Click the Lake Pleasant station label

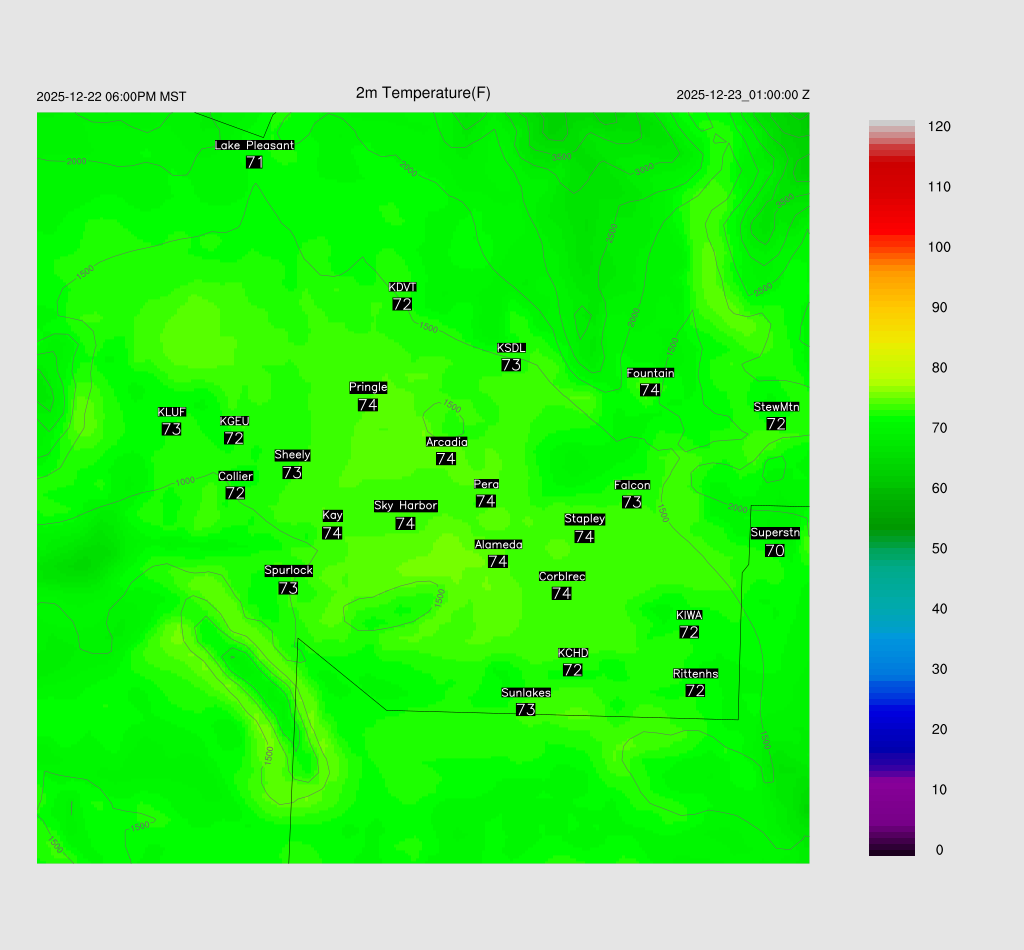point(255,145)
